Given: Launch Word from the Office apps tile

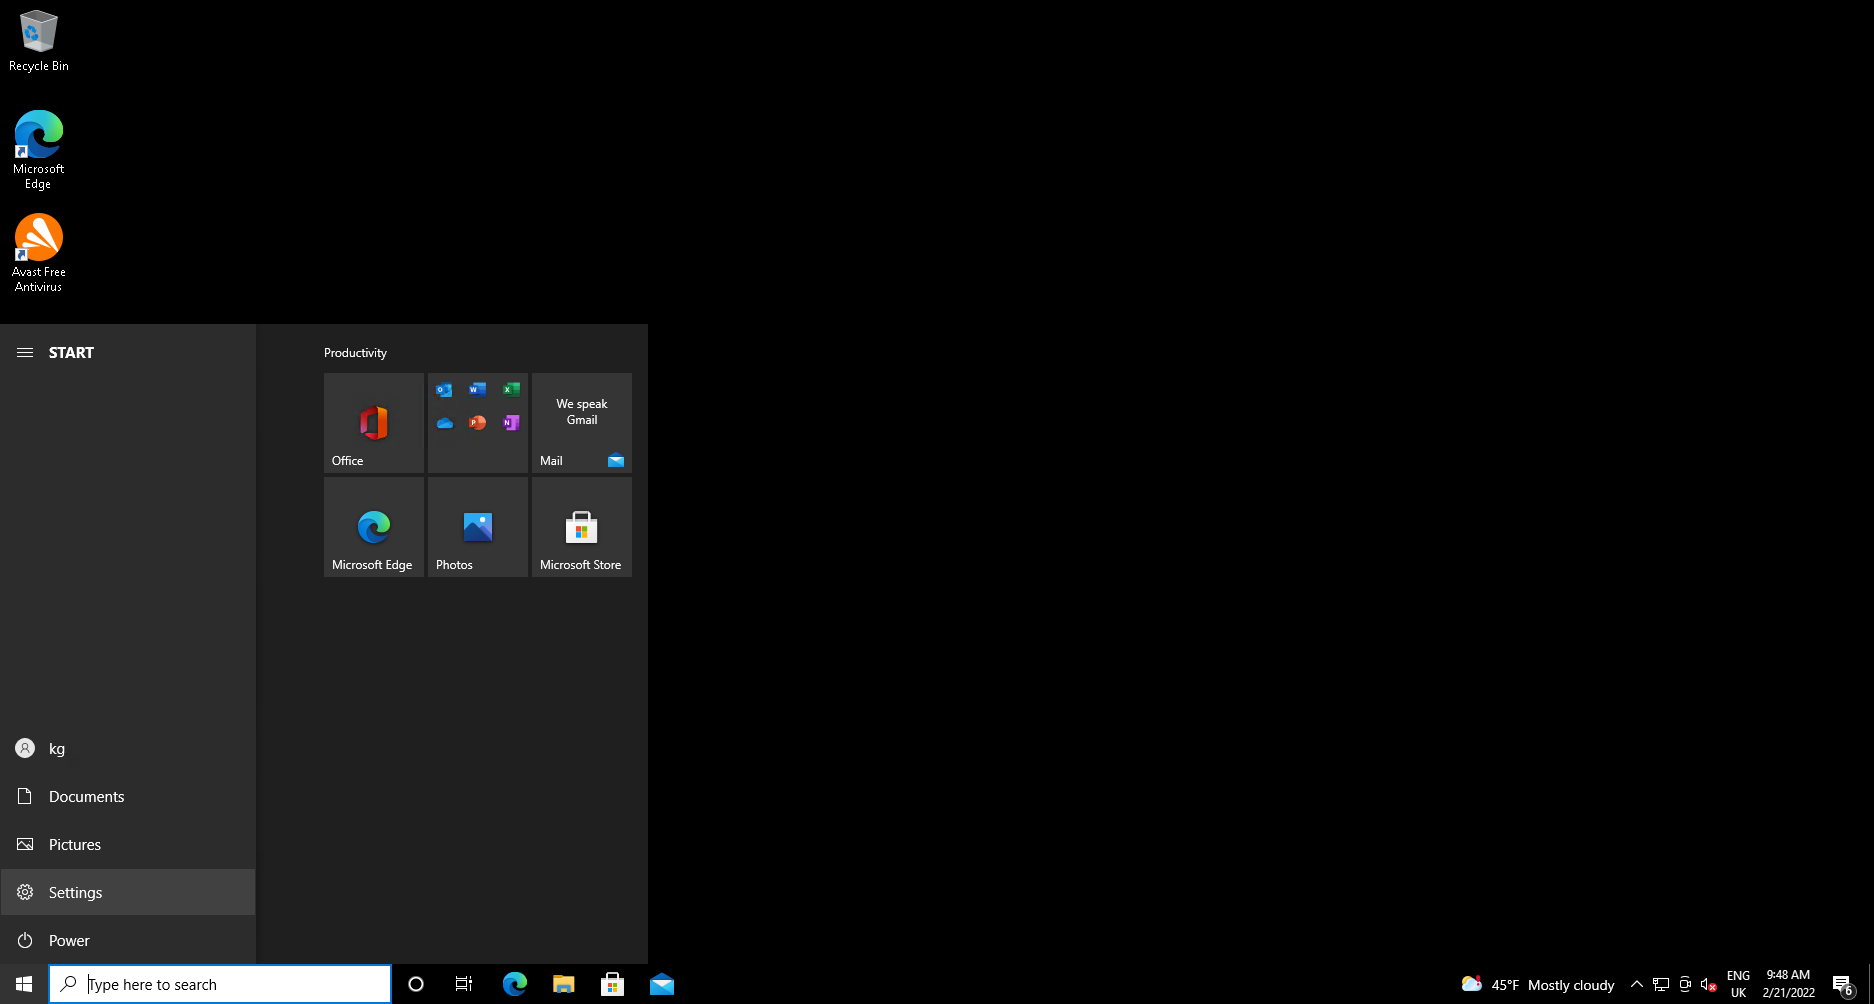Looking at the screenshot, I should [x=478, y=390].
